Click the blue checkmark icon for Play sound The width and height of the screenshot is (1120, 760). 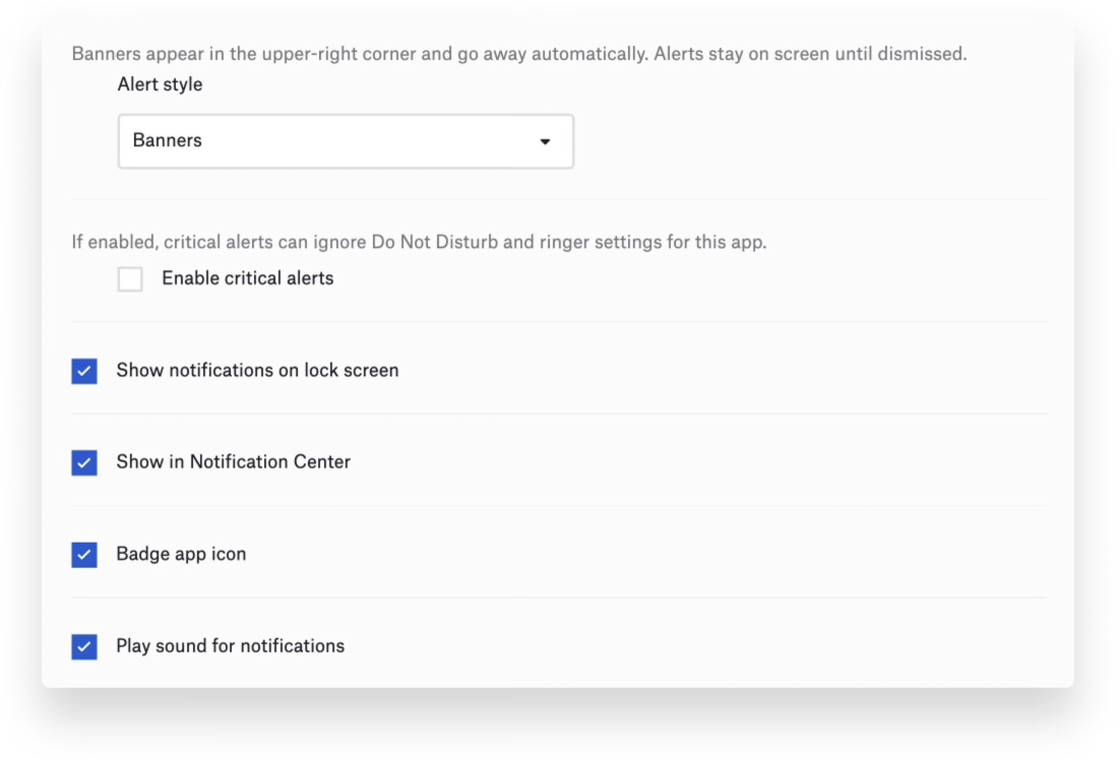coord(85,647)
